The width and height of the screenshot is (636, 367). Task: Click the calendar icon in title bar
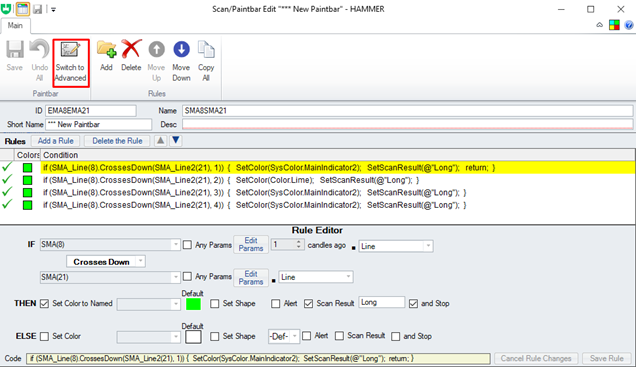22,9
